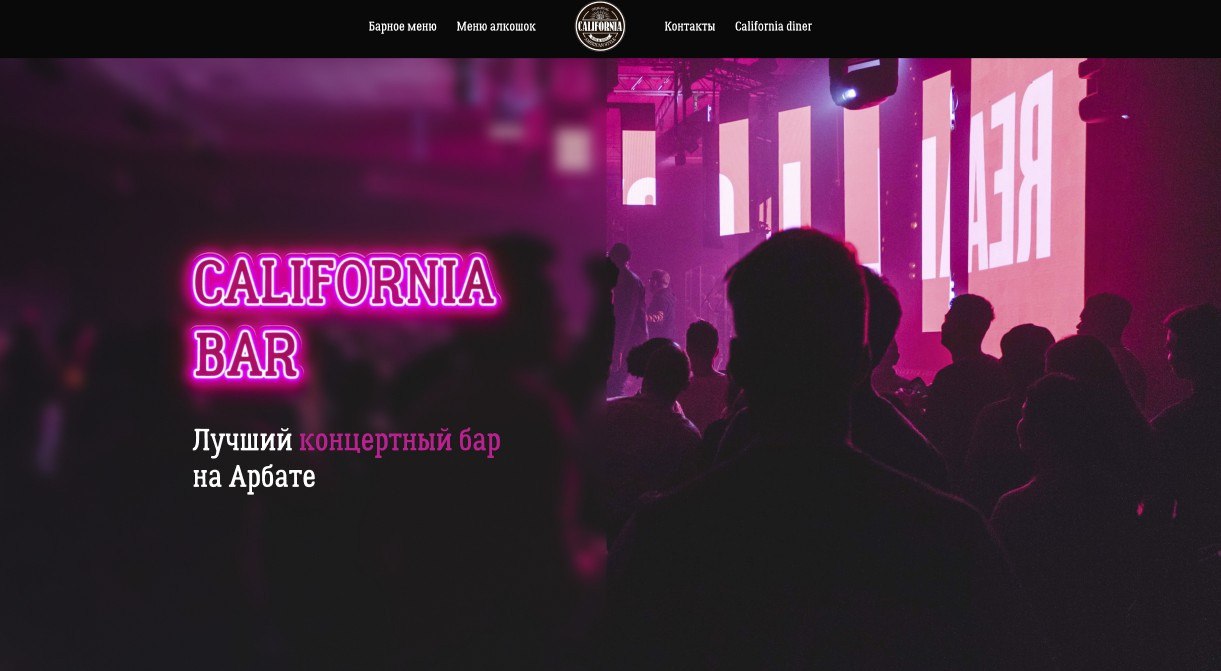This screenshot has height=671, width=1221.
Task: Click the letter C in the neon CALIFORNIA
Action: (212, 281)
